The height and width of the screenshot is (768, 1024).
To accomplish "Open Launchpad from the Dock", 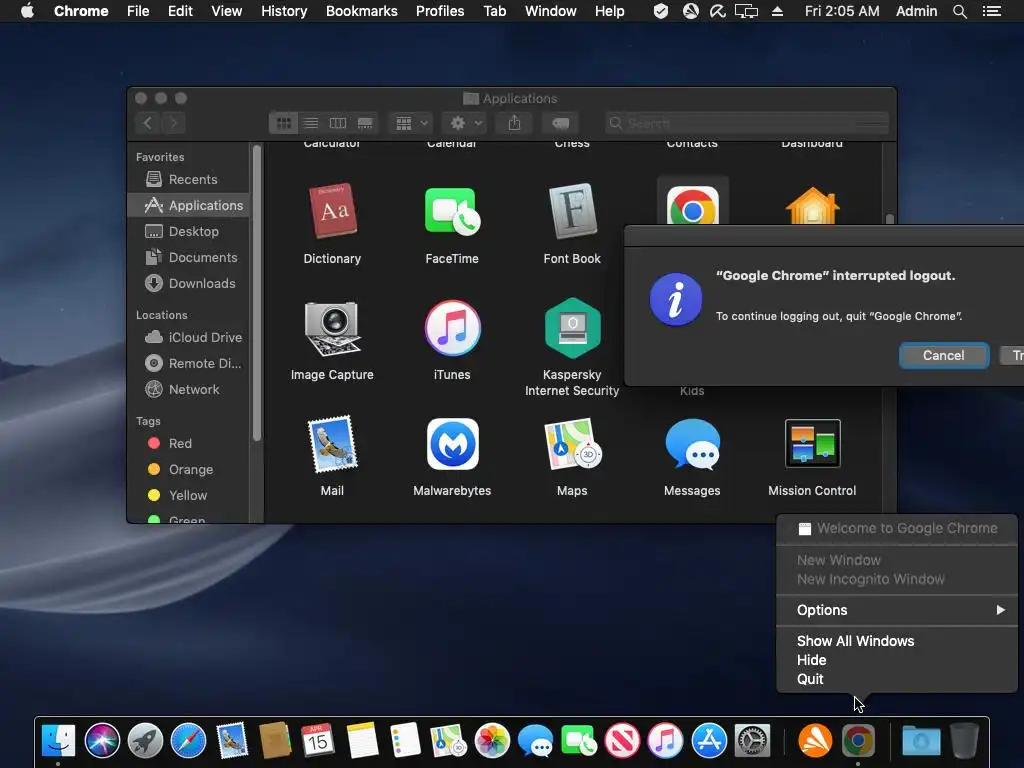I will (x=145, y=741).
